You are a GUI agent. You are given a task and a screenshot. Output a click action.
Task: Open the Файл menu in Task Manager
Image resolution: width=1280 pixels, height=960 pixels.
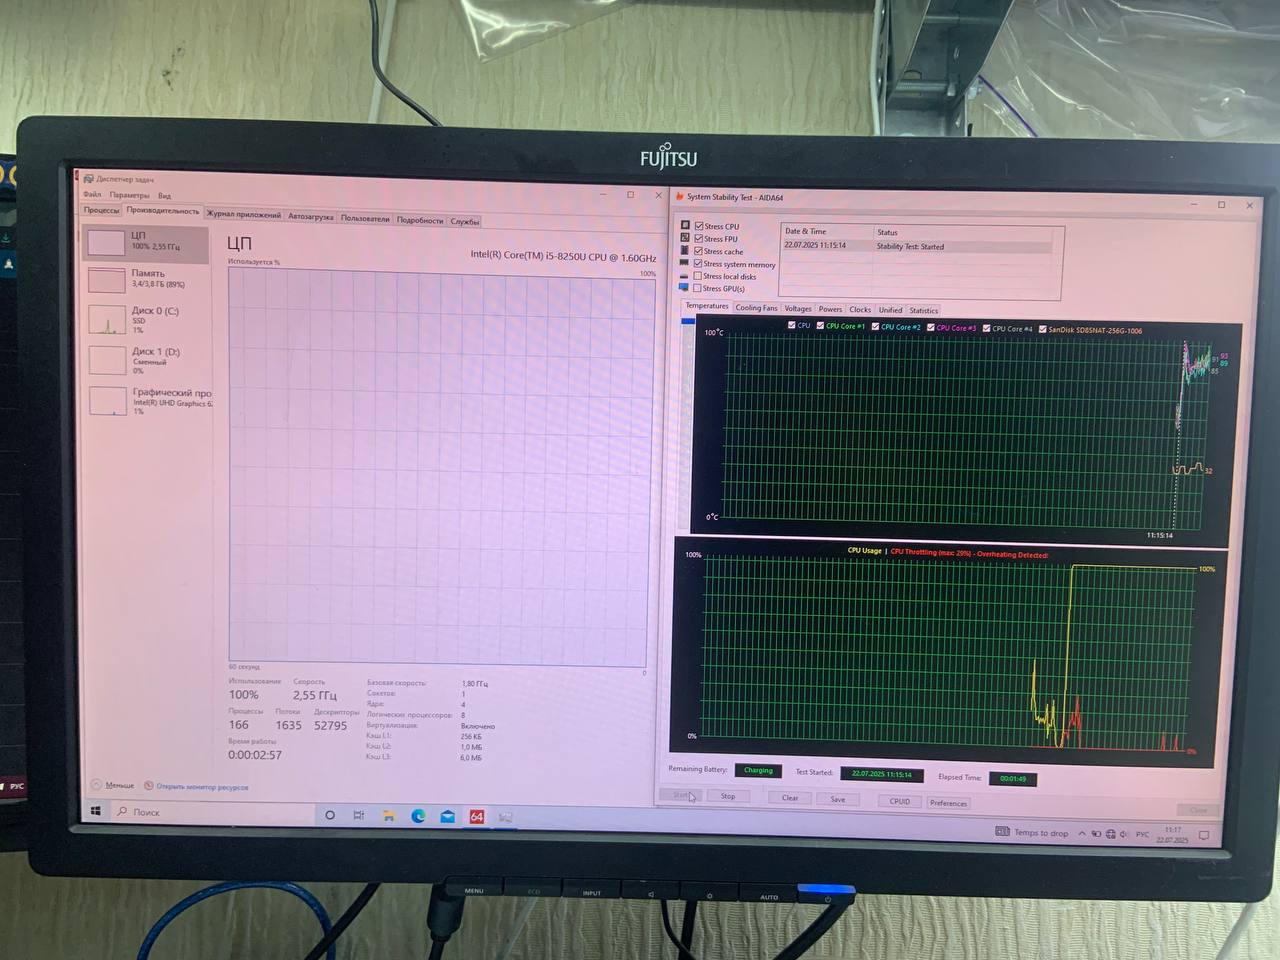click(92, 195)
